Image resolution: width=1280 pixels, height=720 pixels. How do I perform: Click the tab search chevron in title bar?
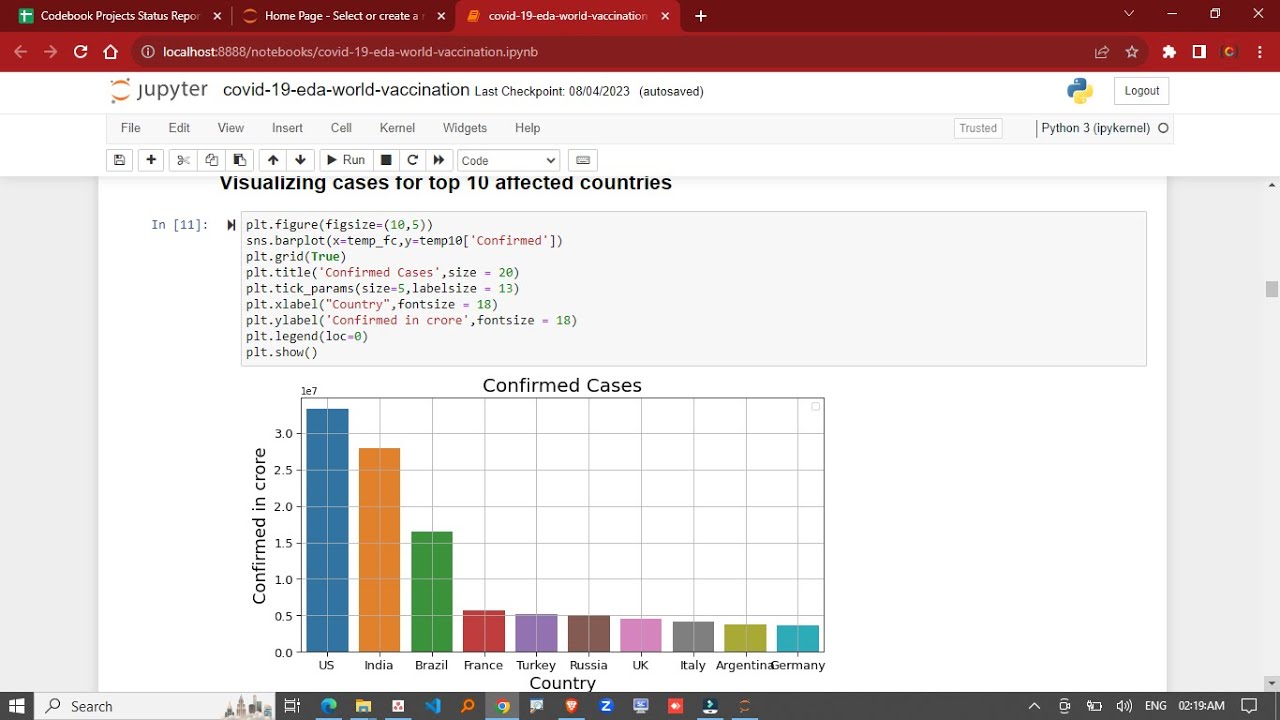[x=1129, y=14]
